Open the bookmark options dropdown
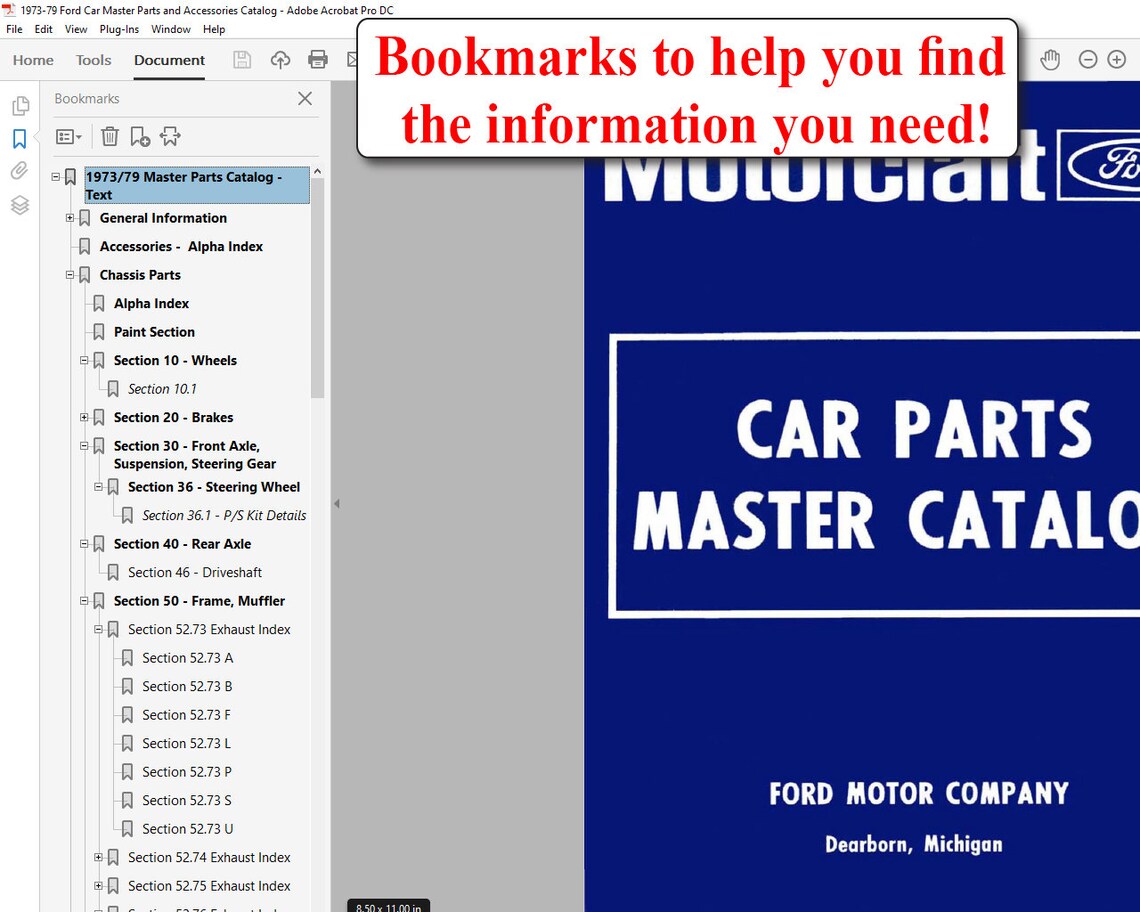This screenshot has width=1140, height=912. point(68,136)
